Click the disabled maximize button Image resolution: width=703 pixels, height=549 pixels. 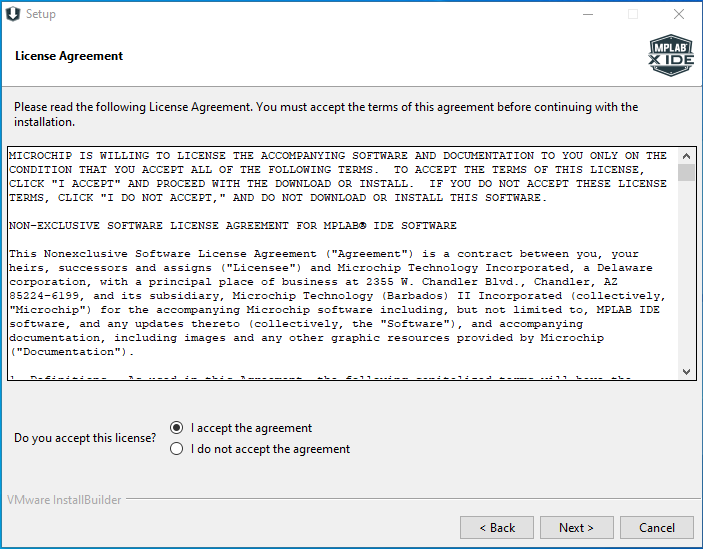pyautogui.click(x=633, y=14)
